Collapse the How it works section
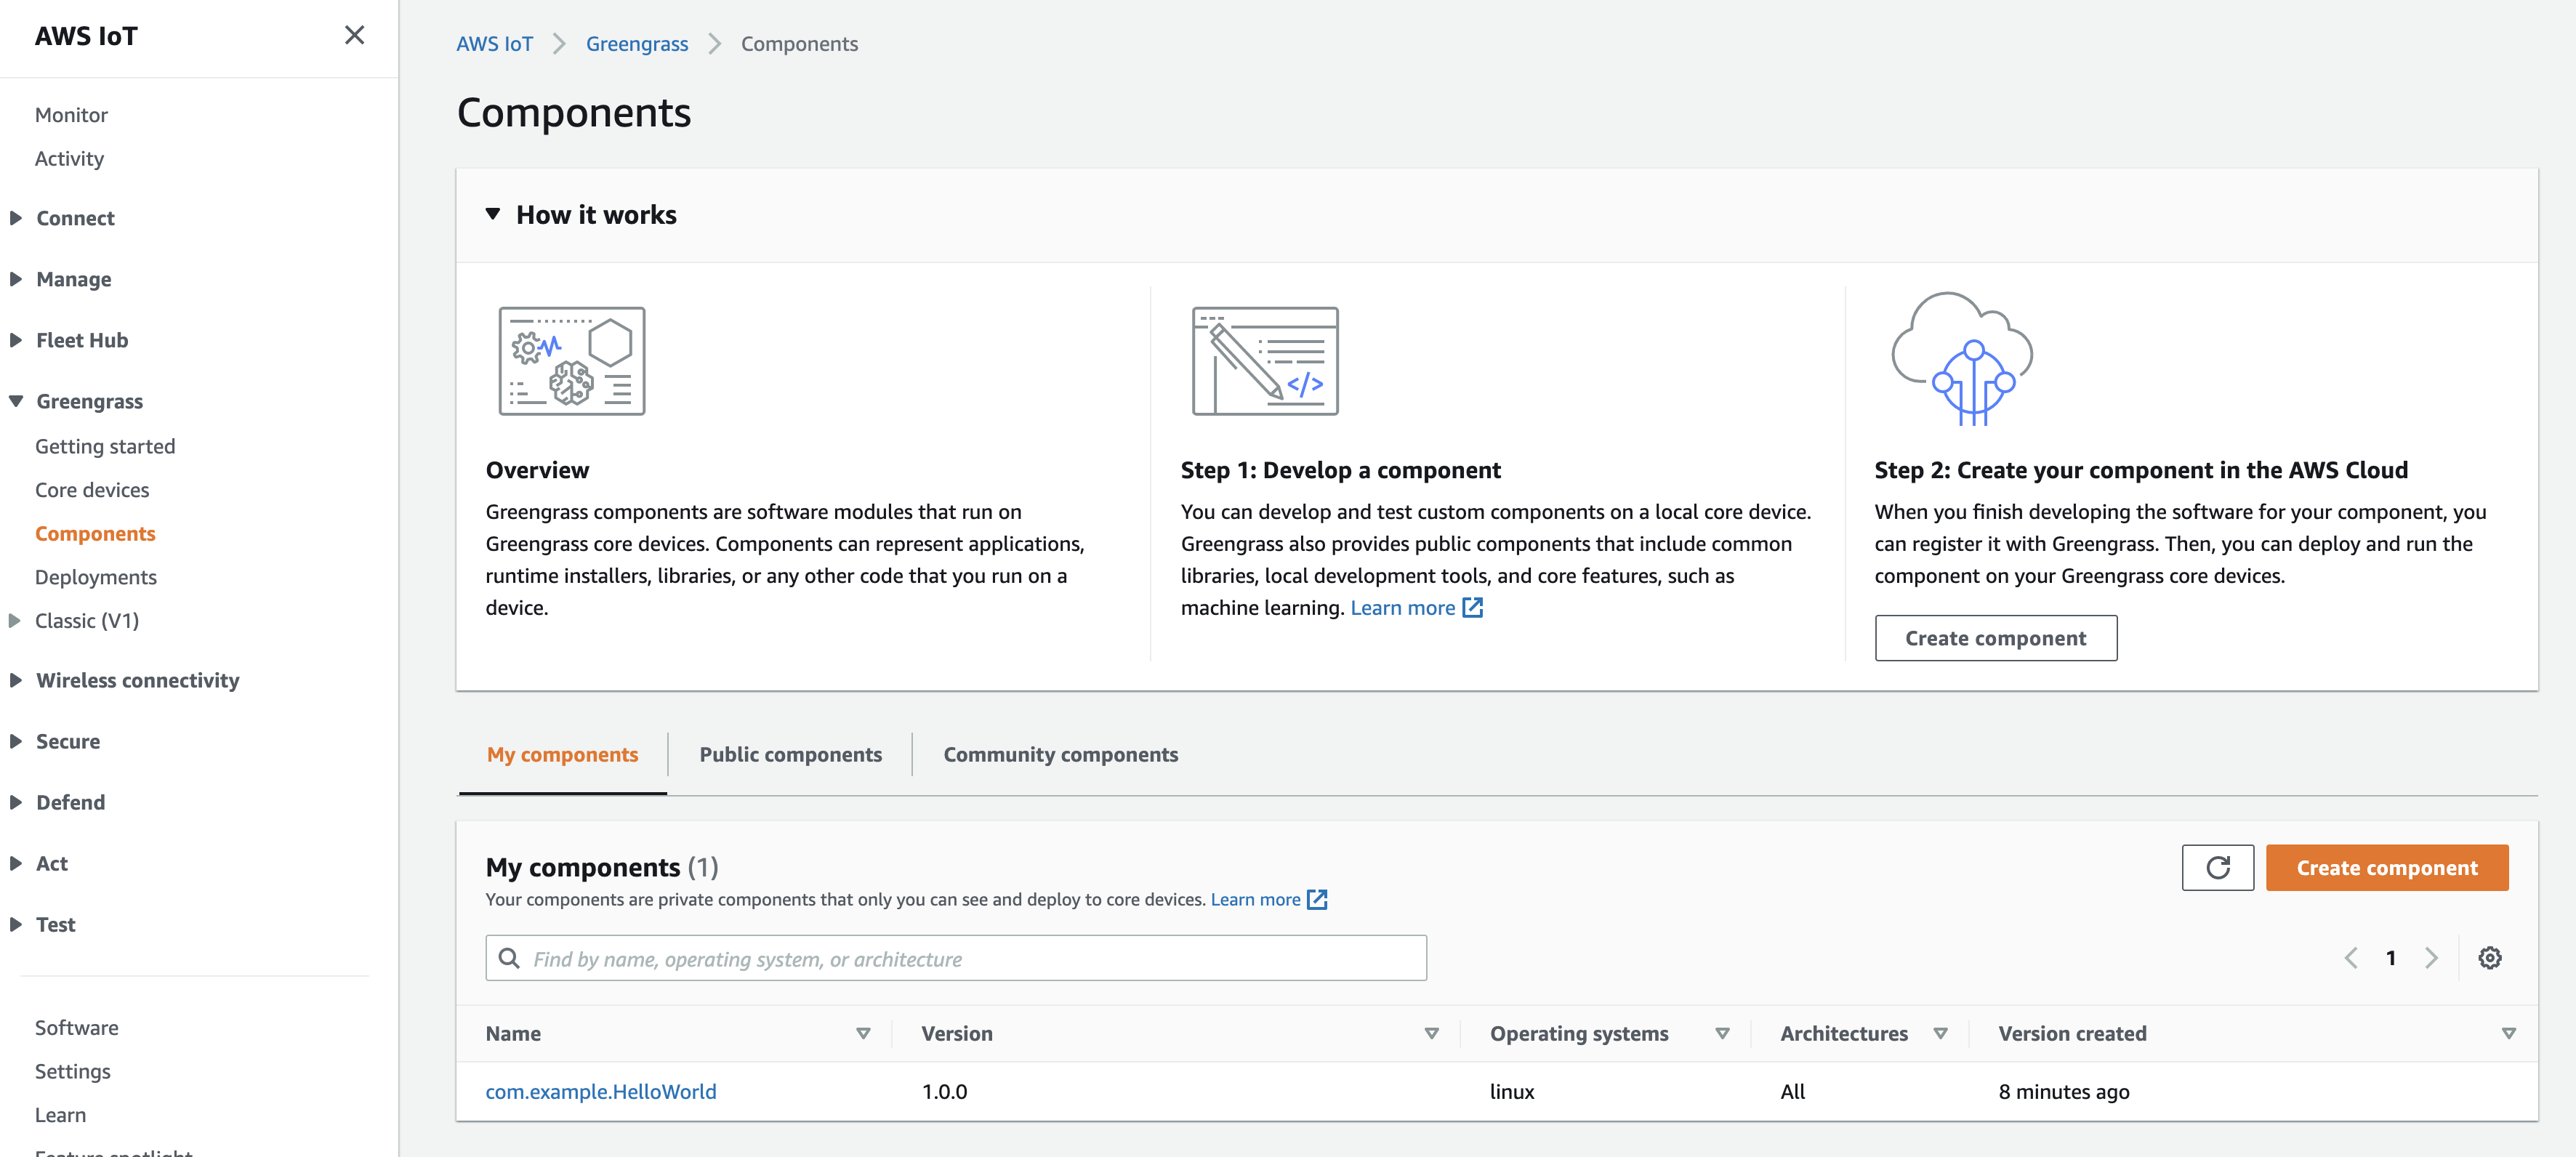2576x1157 pixels. [492, 214]
